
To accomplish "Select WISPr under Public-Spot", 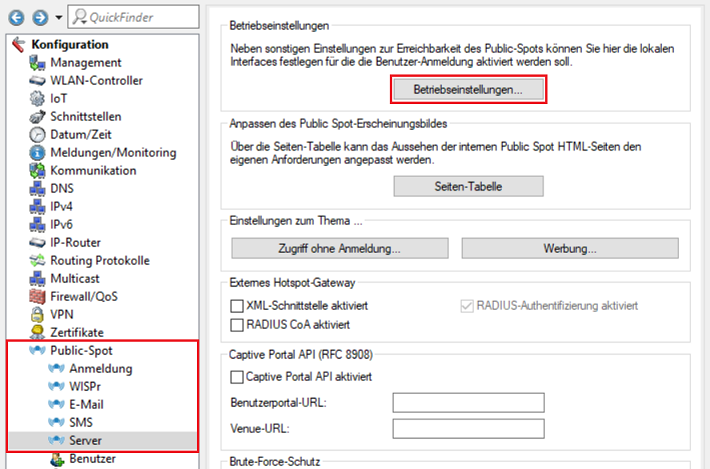I will 85,386.
